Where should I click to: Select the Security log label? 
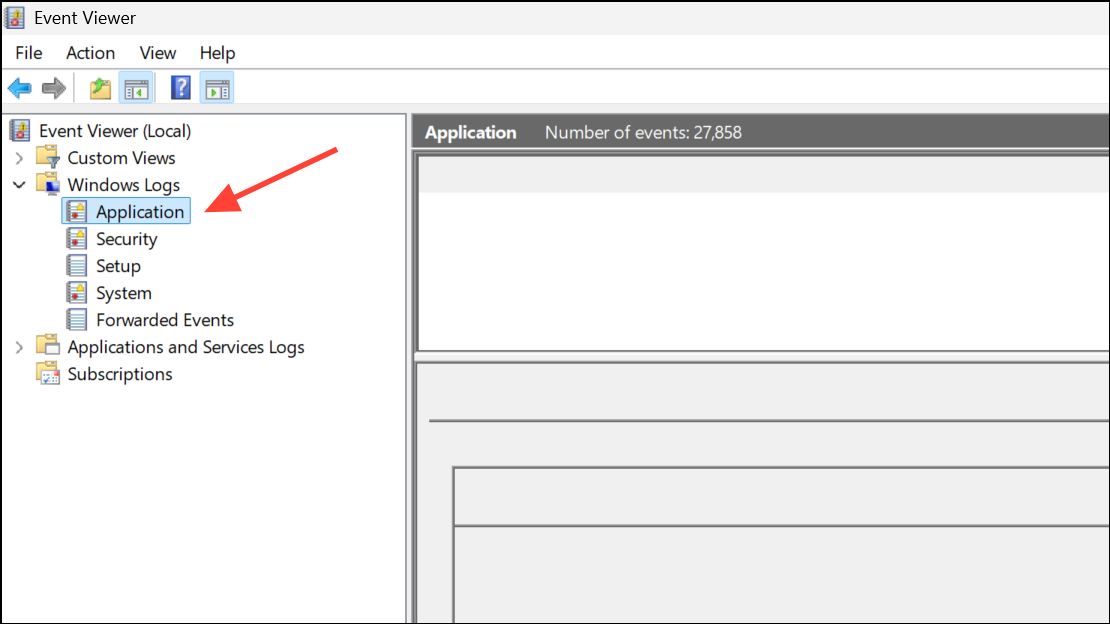tap(127, 239)
